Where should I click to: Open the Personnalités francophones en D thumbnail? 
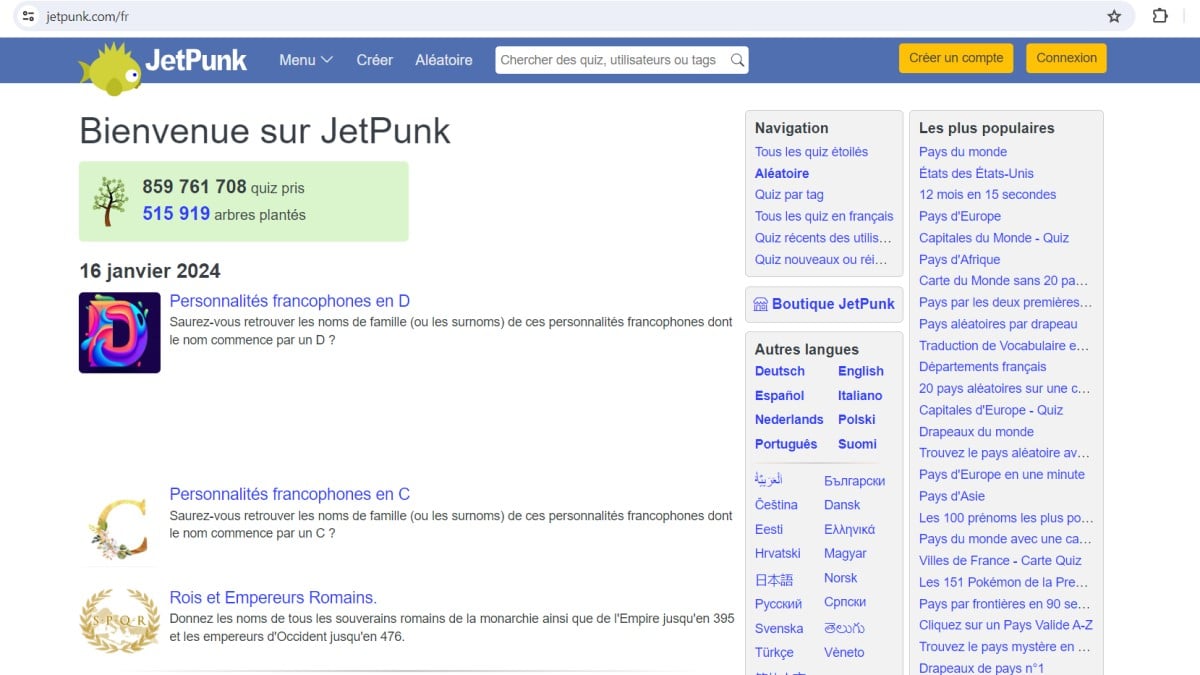(x=120, y=333)
